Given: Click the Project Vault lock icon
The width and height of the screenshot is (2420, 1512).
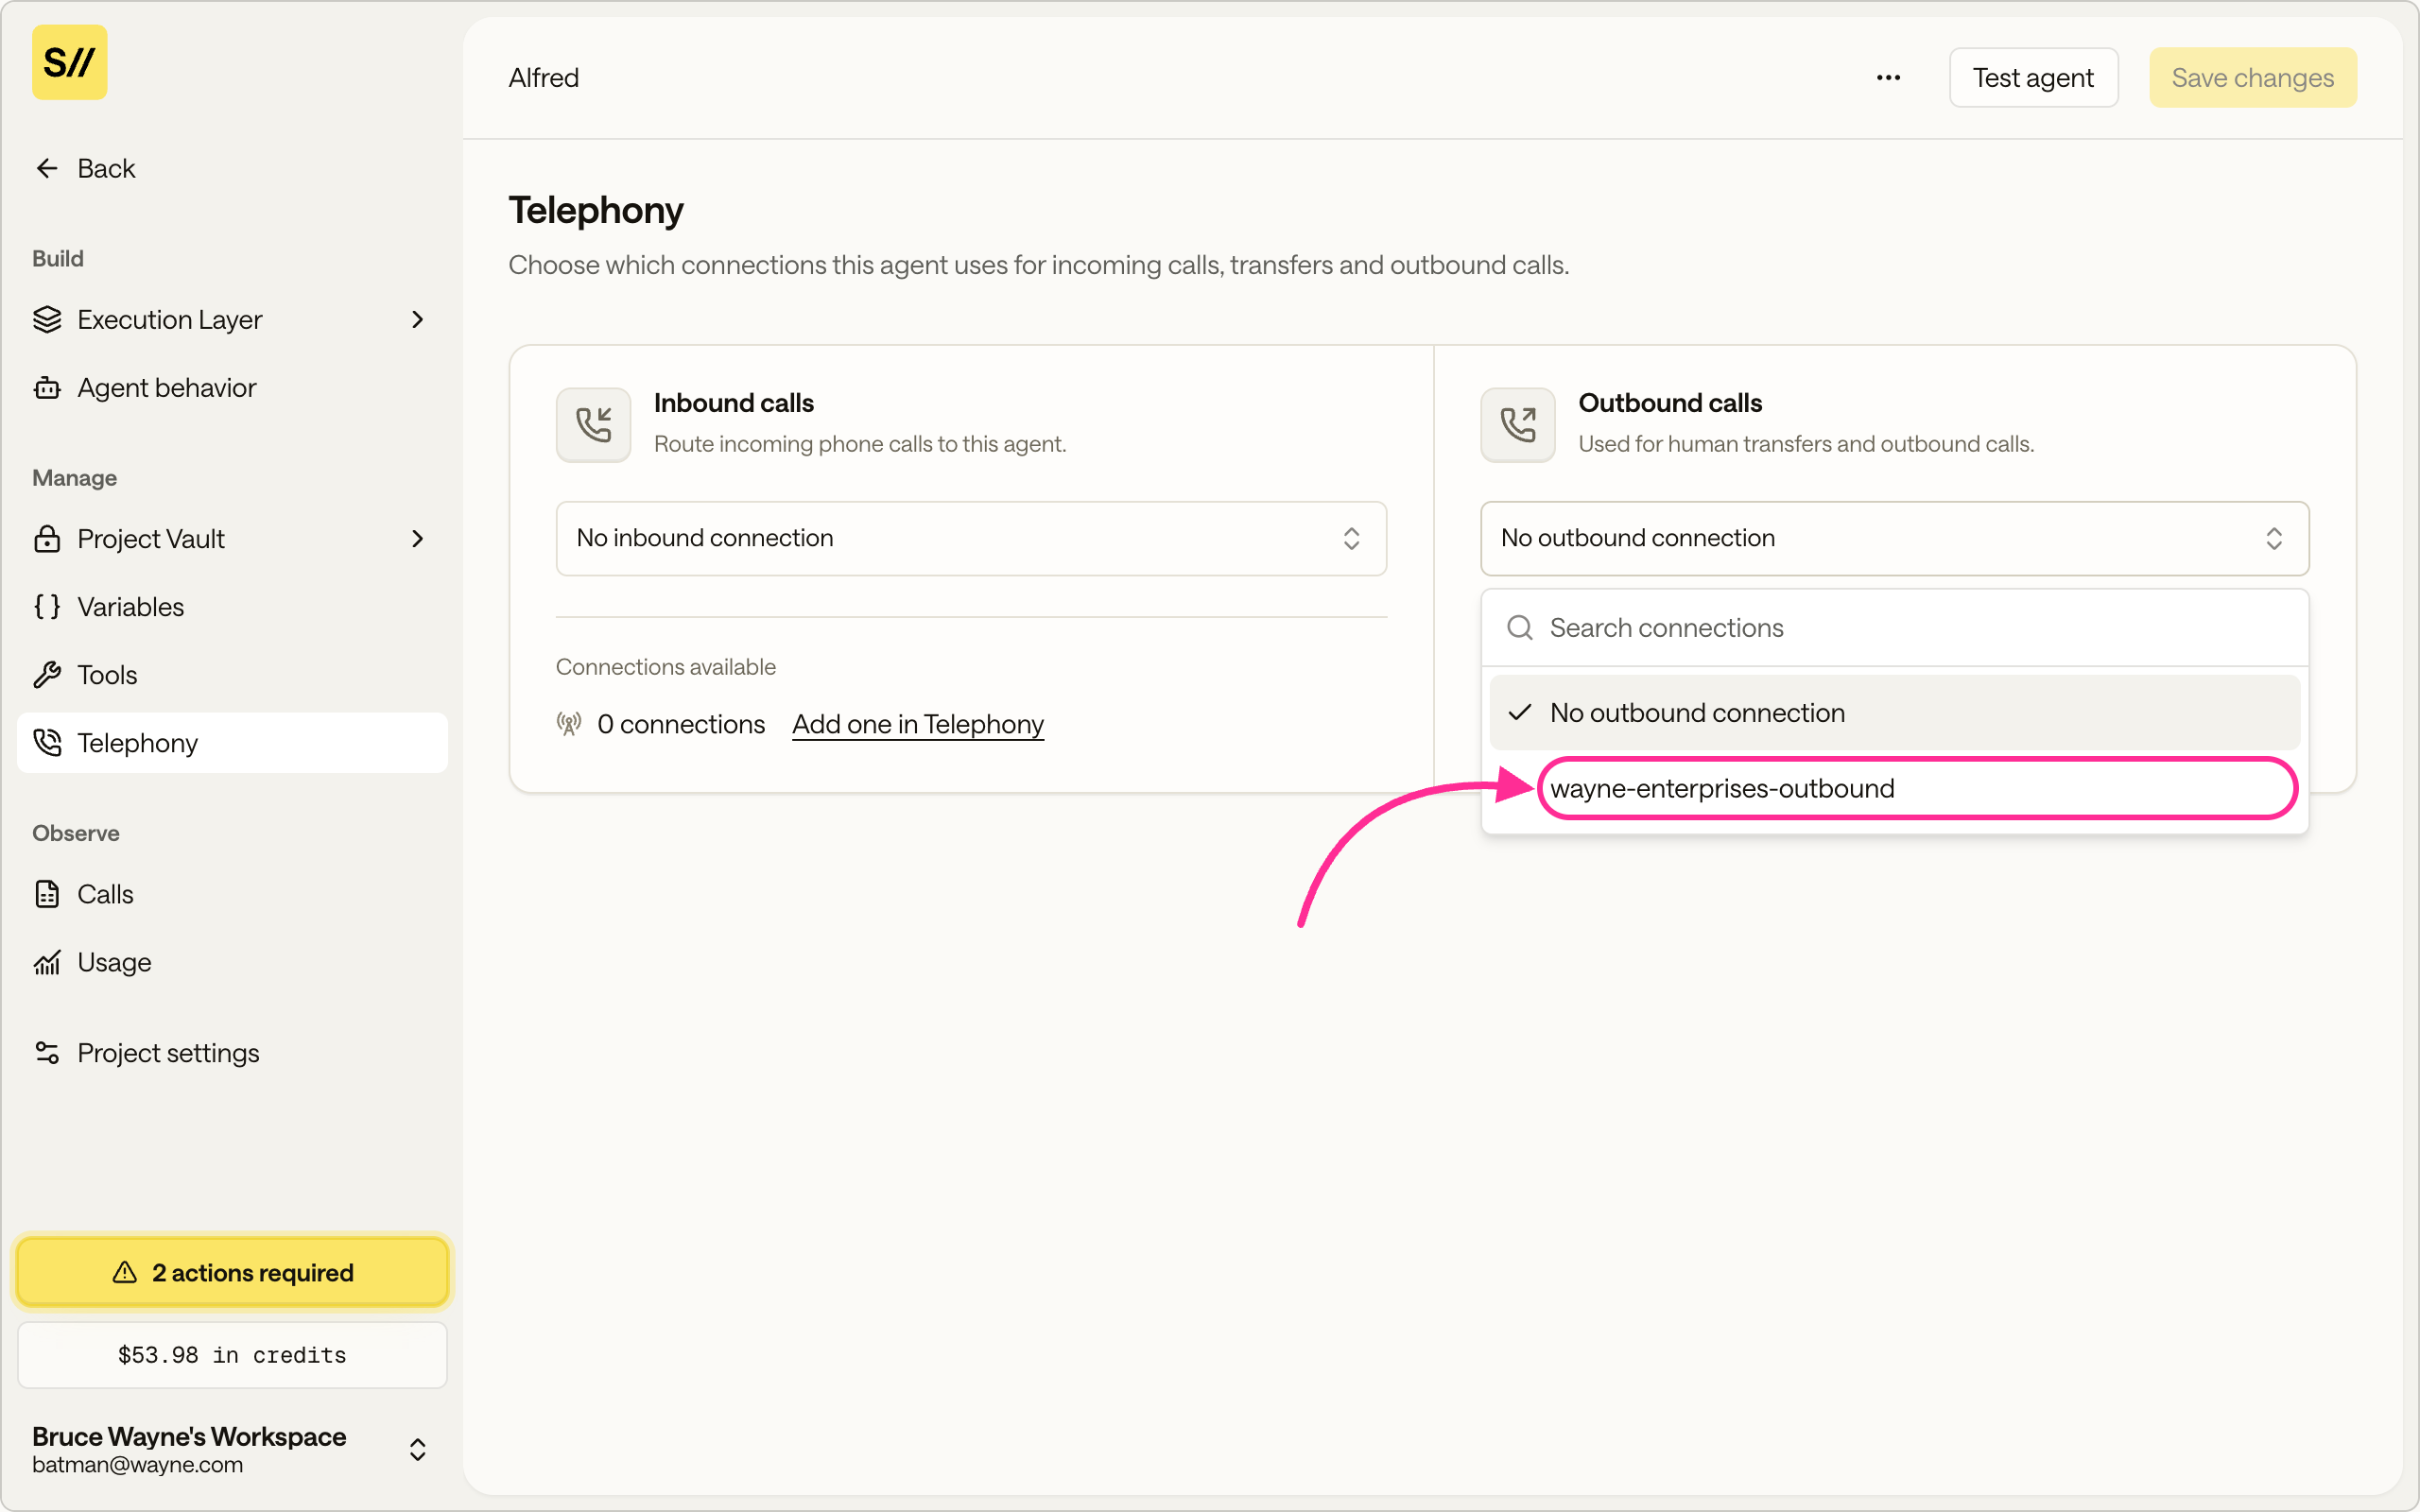Looking at the screenshot, I should [47, 539].
